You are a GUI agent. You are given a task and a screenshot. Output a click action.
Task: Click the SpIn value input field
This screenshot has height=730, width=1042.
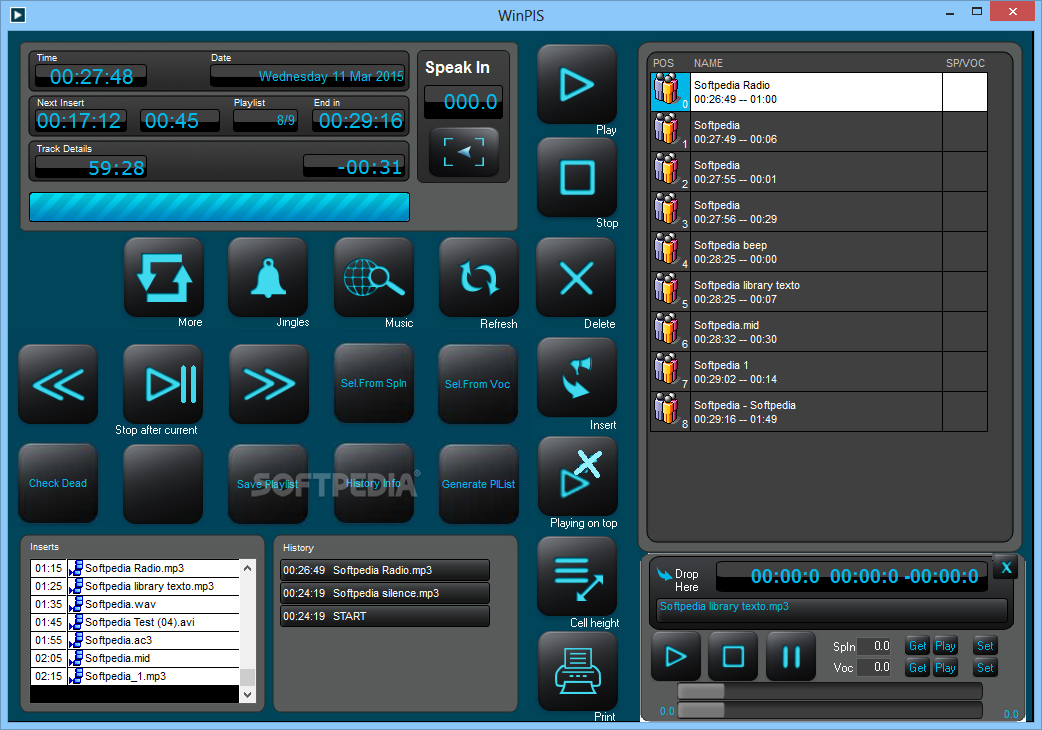pos(874,646)
